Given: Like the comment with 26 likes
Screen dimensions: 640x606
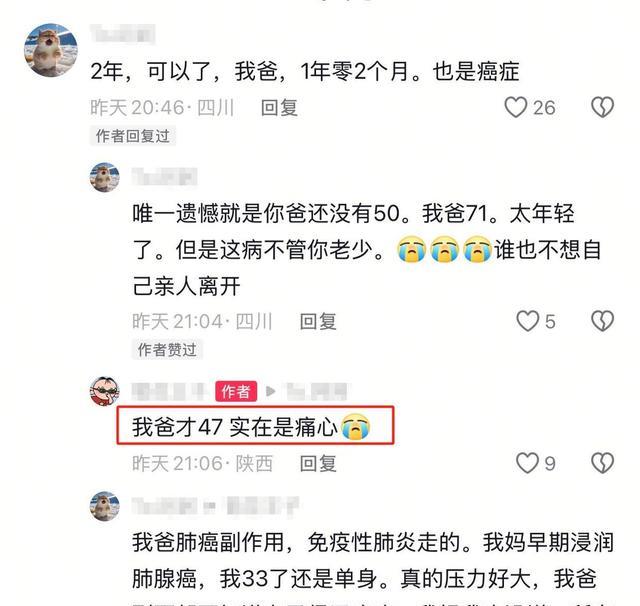Looking at the screenshot, I should pos(516,108).
